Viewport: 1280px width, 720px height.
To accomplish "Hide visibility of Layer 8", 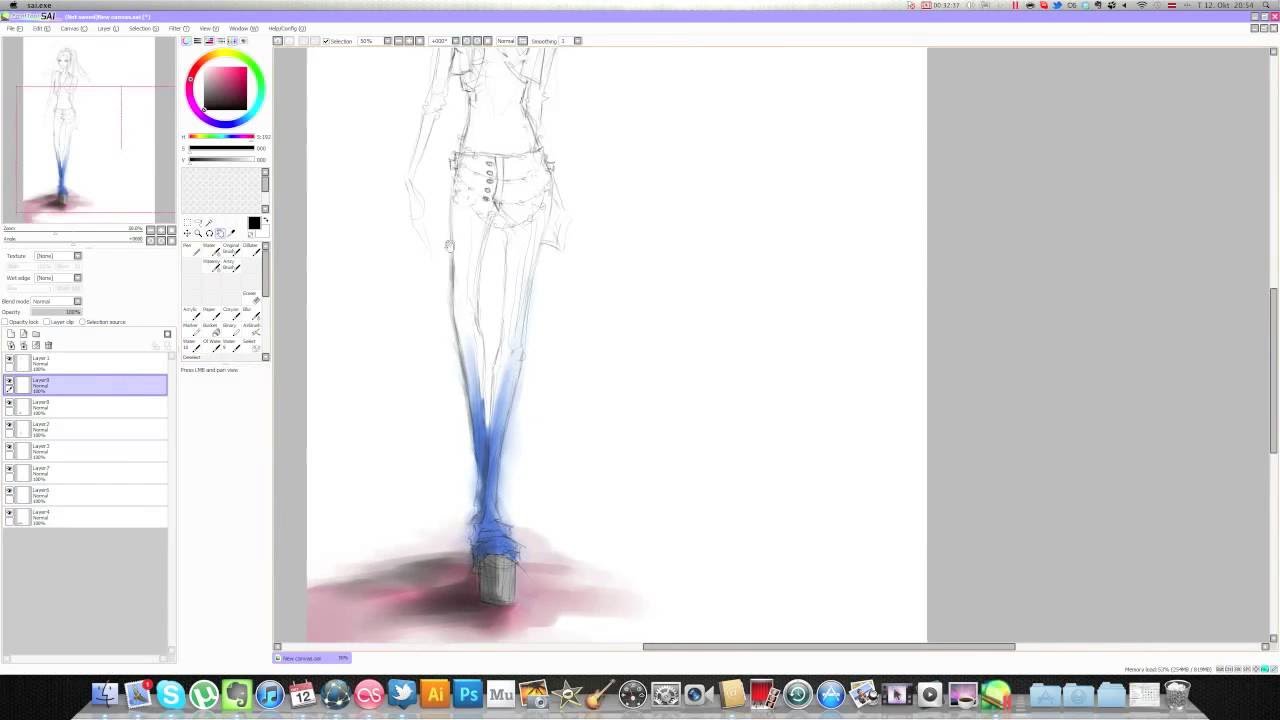I will 9,404.
